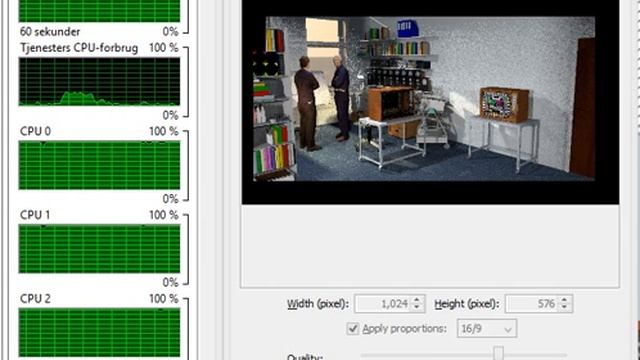Increase Width with the stepper up arrow
640x360 pixels.
pyautogui.click(x=417, y=300)
